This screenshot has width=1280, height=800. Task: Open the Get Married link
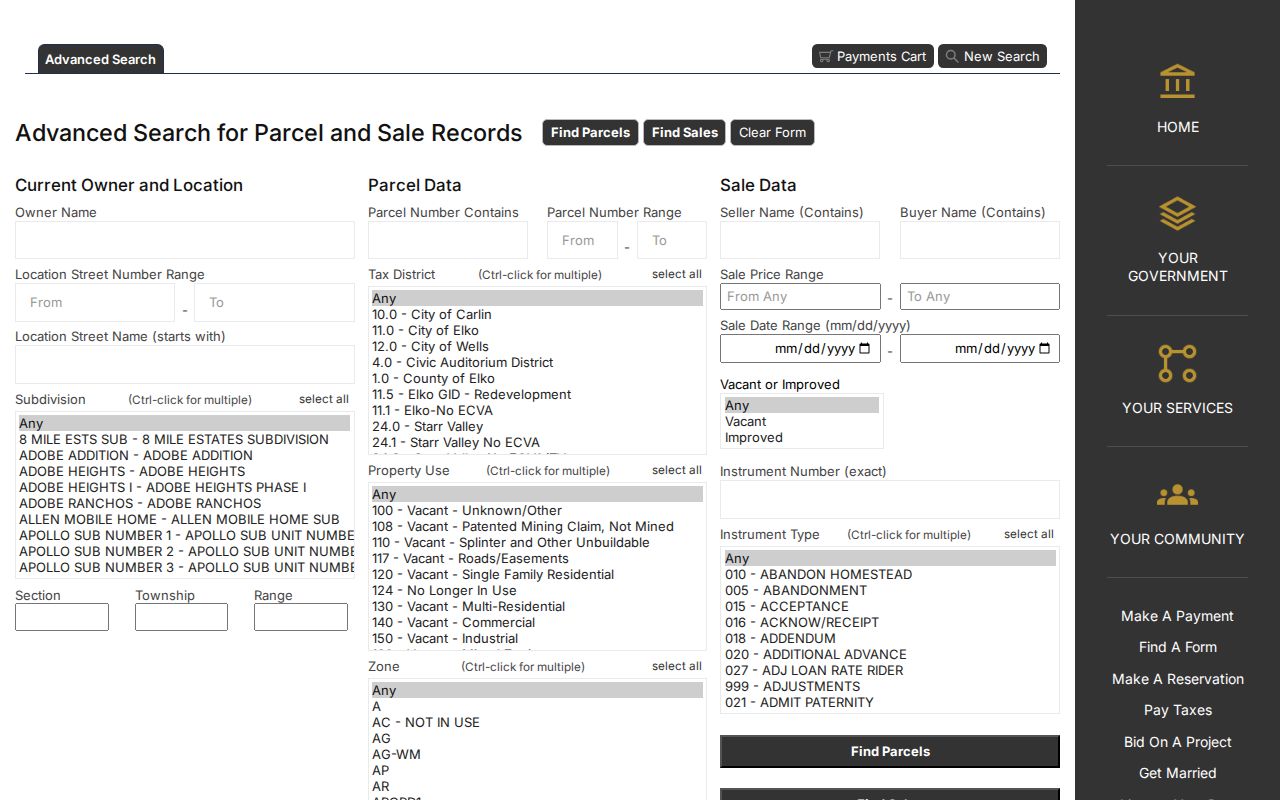coord(1177,773)
